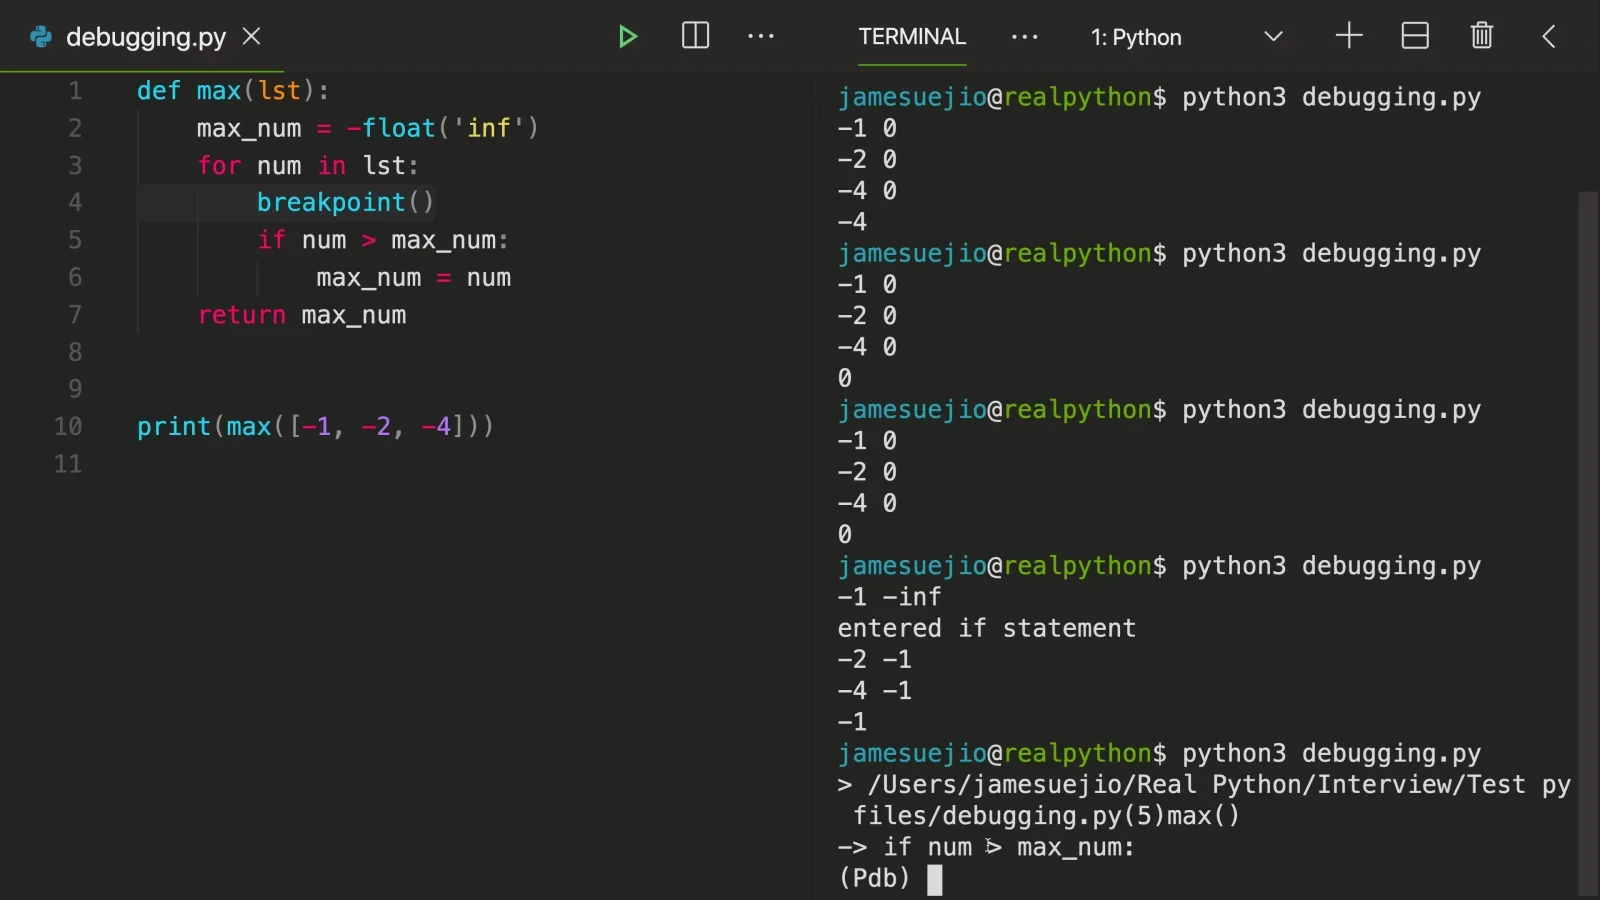This screenshot has width=1600, height=900.
Task: Run the Python file with the play icon
Action: tap(627, 37)
